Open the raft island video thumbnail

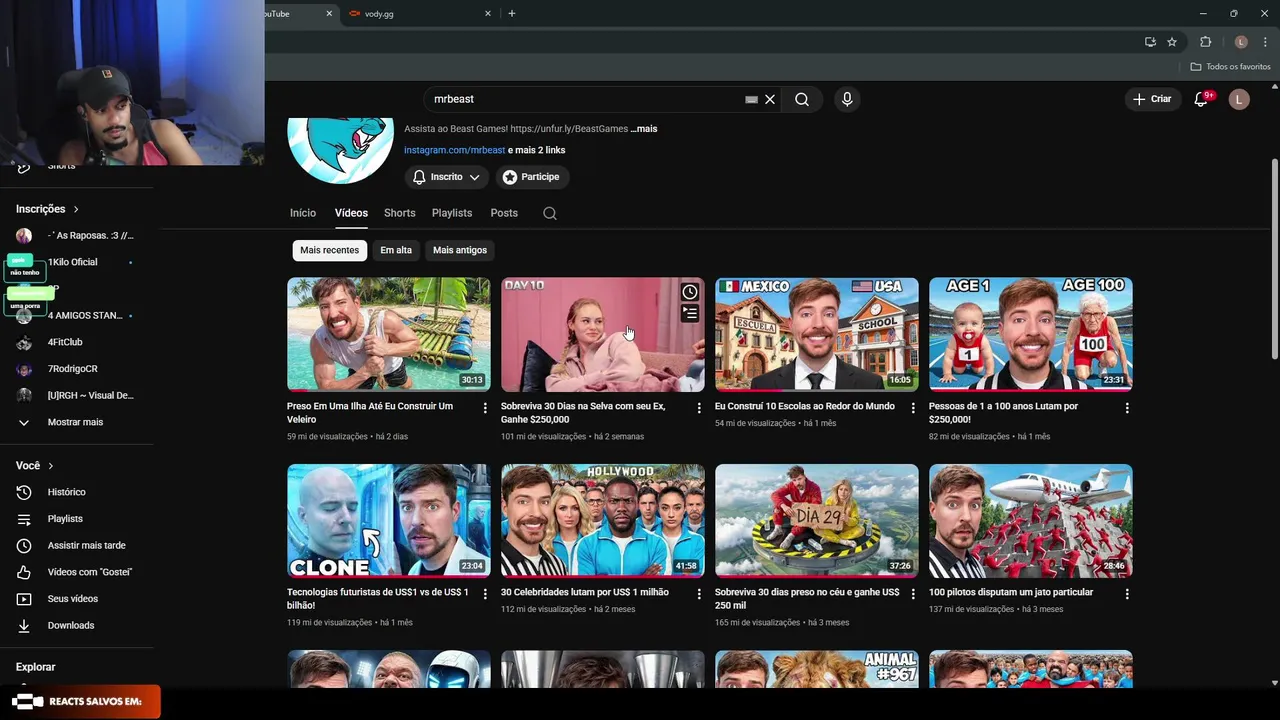(x=389, y=334)
